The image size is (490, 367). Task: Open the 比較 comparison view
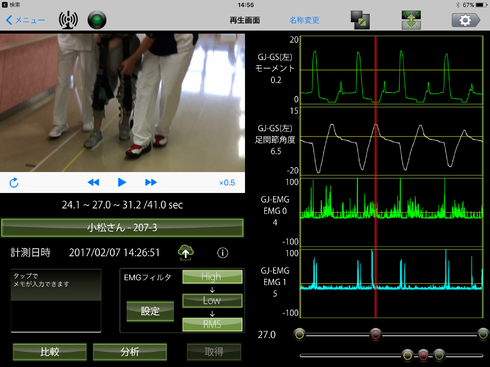50,352
